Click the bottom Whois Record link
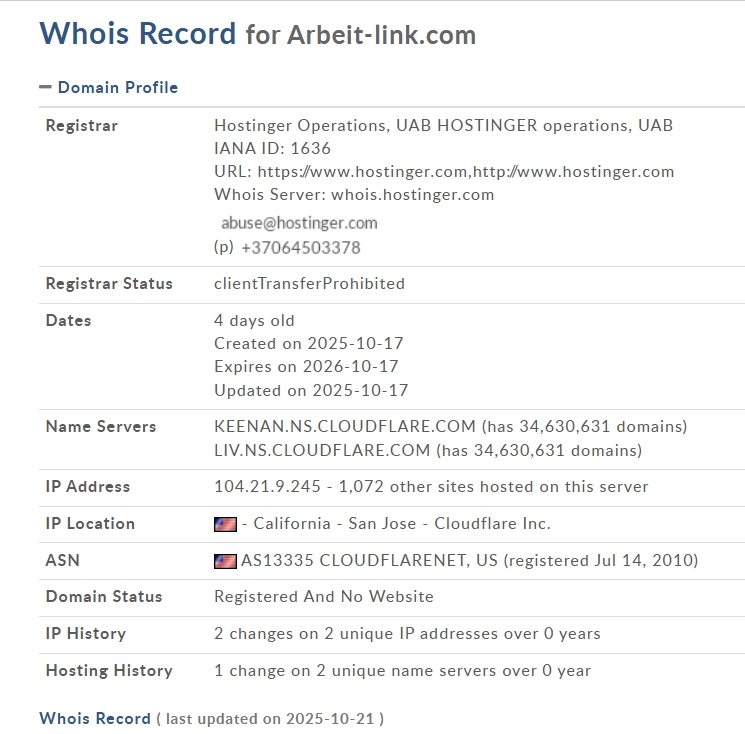Viewport: 745px width, 734px height. coord(95,718)
